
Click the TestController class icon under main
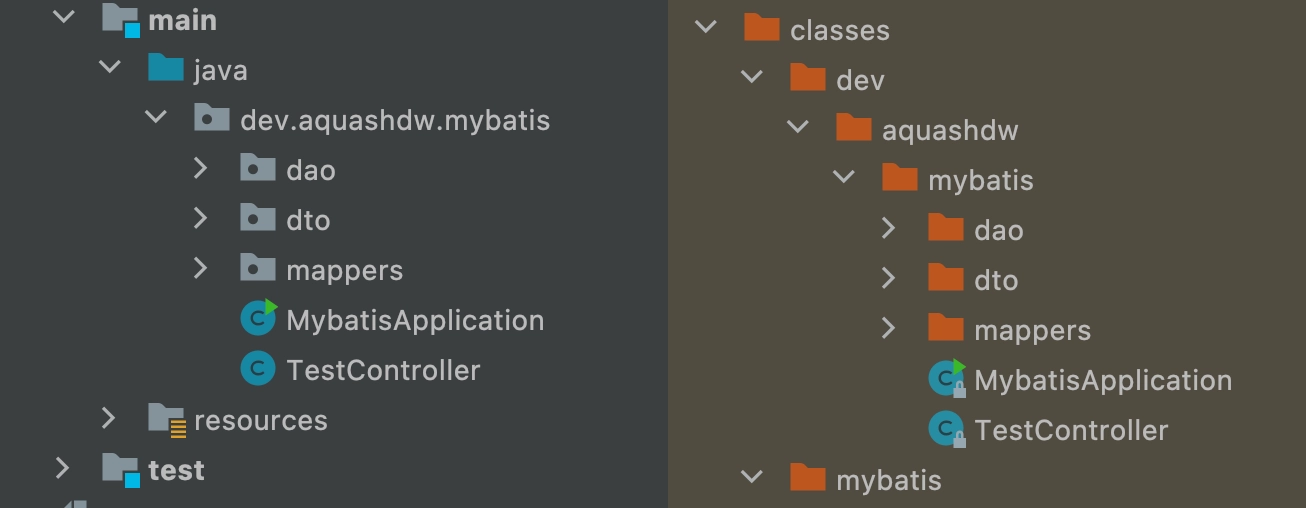258,370
